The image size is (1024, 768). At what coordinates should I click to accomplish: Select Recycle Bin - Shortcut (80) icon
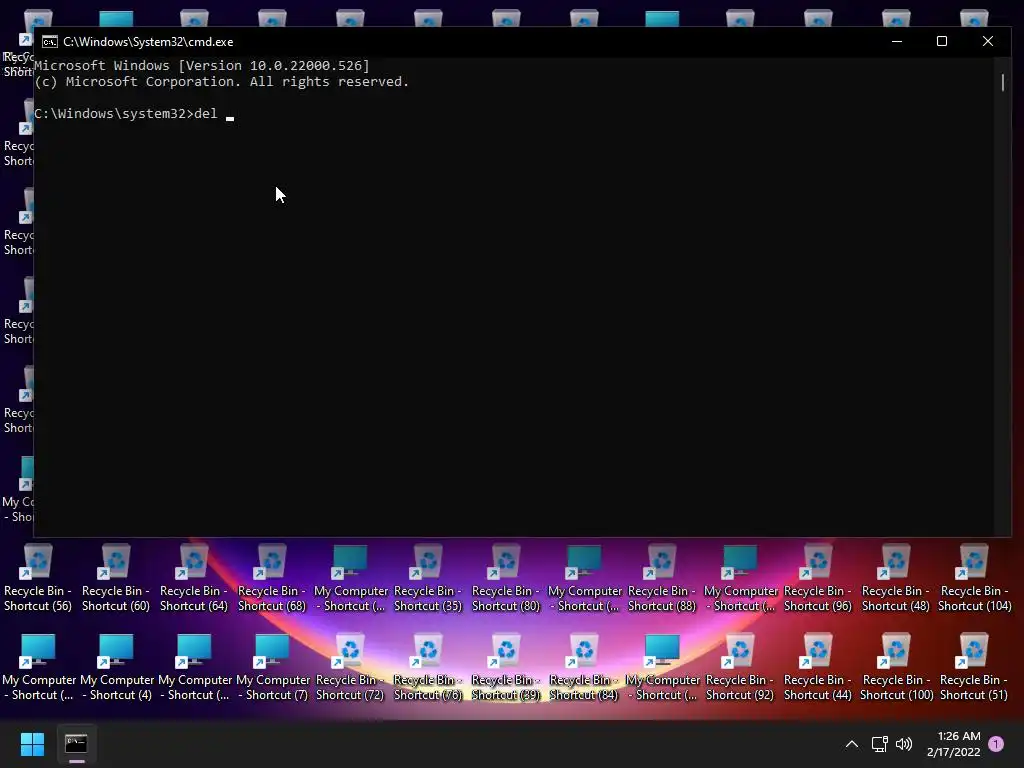click(506, 578)
